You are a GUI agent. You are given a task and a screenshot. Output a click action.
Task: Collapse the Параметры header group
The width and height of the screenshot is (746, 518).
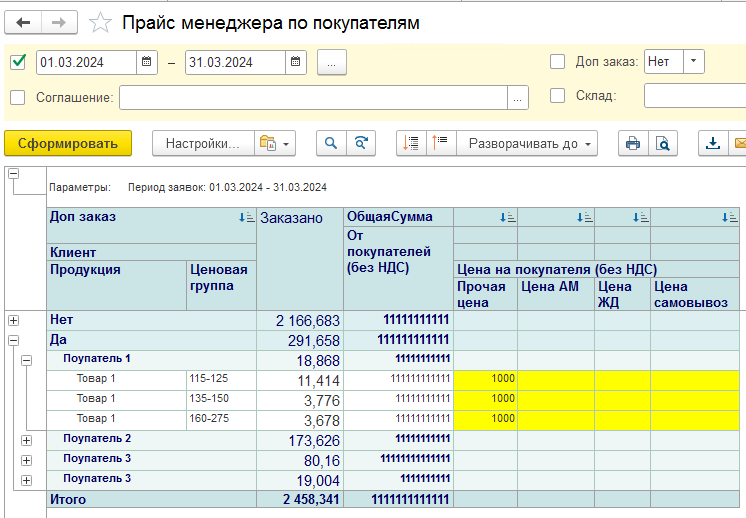click(14, 174)
